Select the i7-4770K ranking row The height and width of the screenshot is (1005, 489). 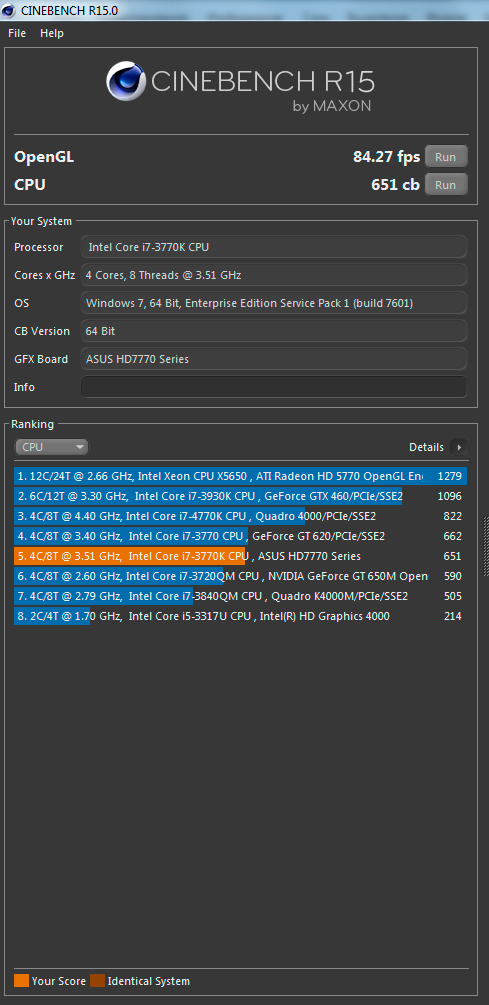(x=240, y=516)
